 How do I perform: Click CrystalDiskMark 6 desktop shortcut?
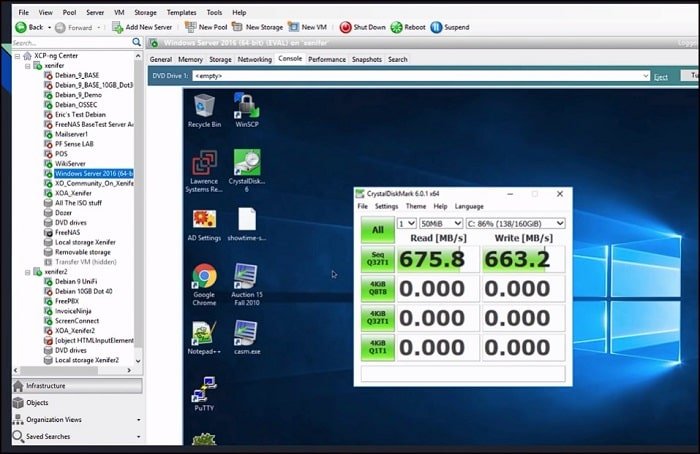click(246, 171)
